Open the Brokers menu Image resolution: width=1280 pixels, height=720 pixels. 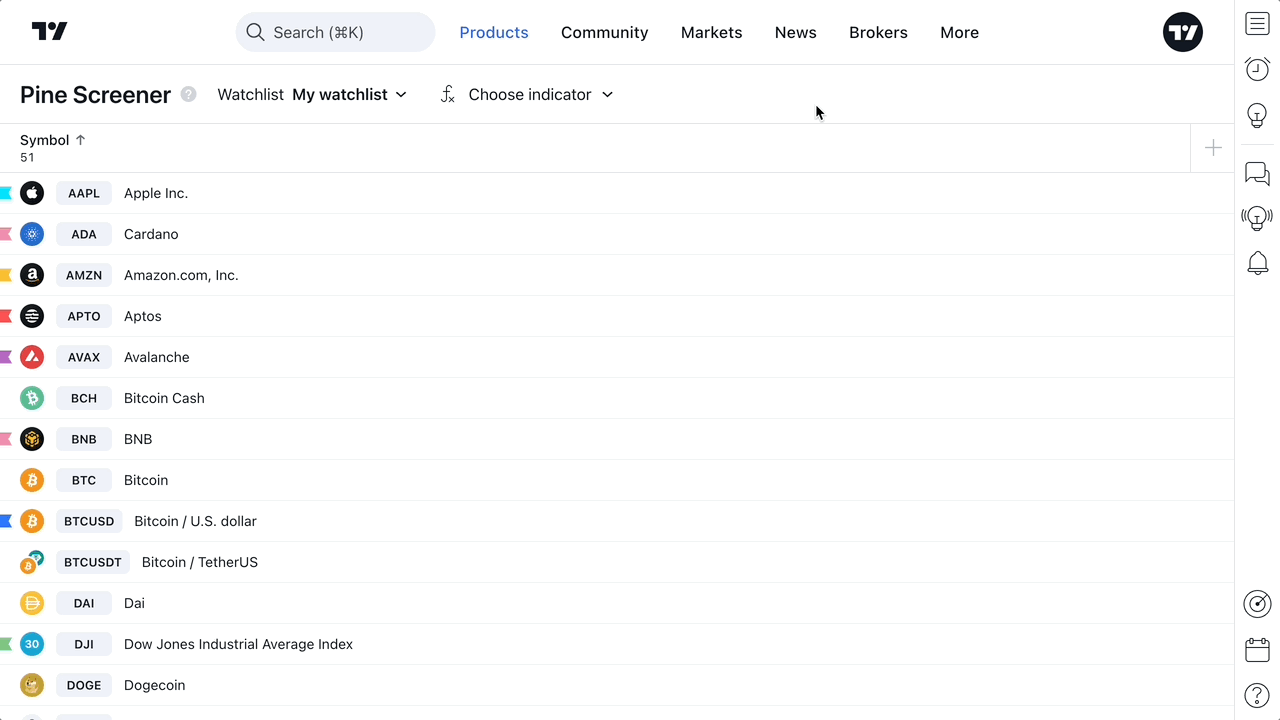(878, 32)
